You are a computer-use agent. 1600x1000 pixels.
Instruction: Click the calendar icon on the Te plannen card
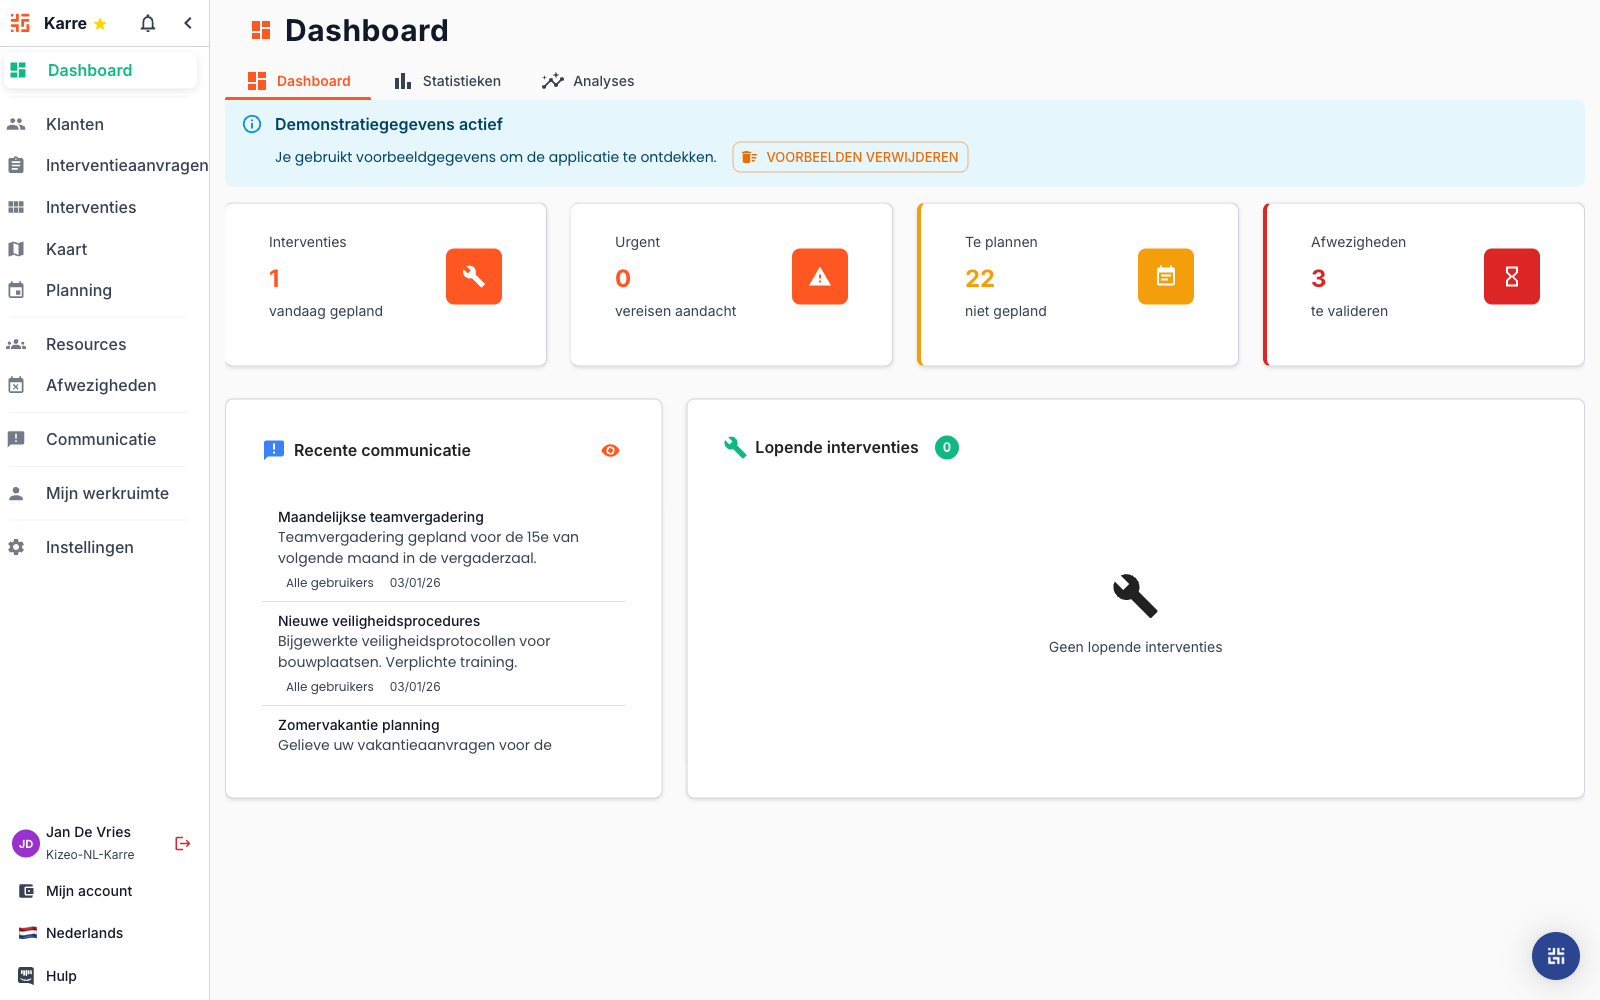pyautogui.click(x=1165, y=277)
